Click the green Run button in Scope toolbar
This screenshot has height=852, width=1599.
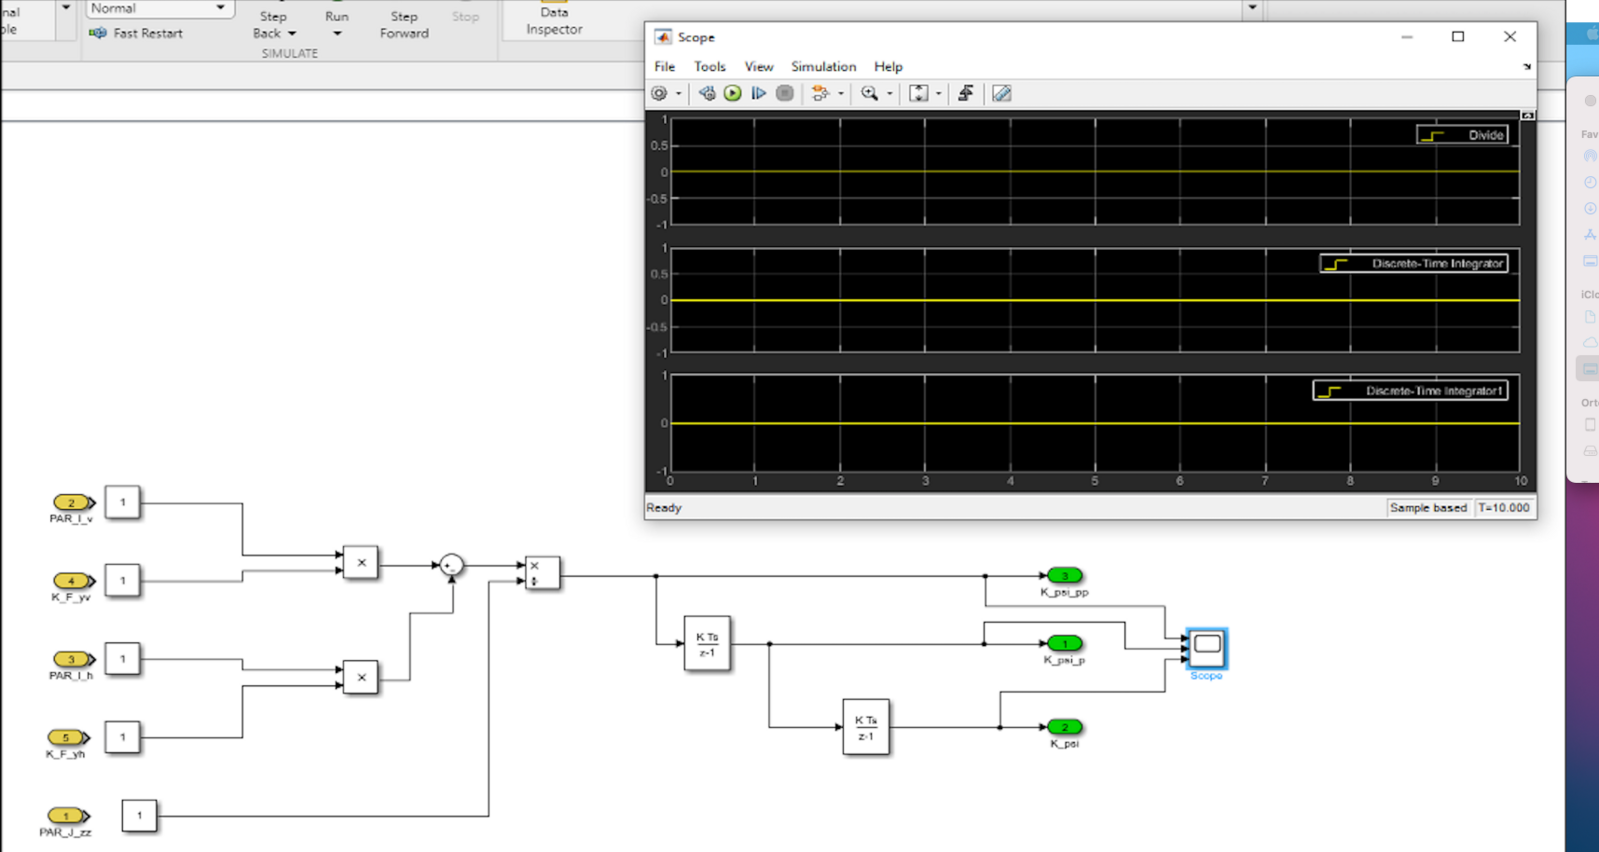click(732, 93)
